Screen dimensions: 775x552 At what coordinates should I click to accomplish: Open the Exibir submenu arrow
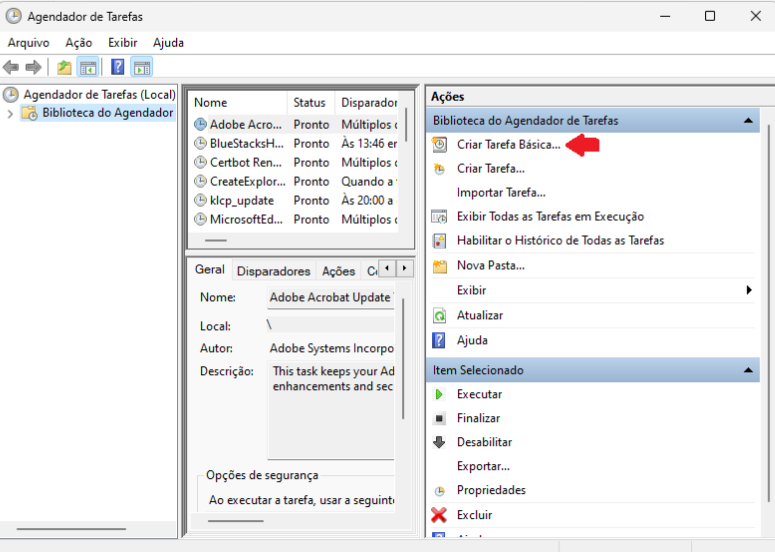[749, 290]
